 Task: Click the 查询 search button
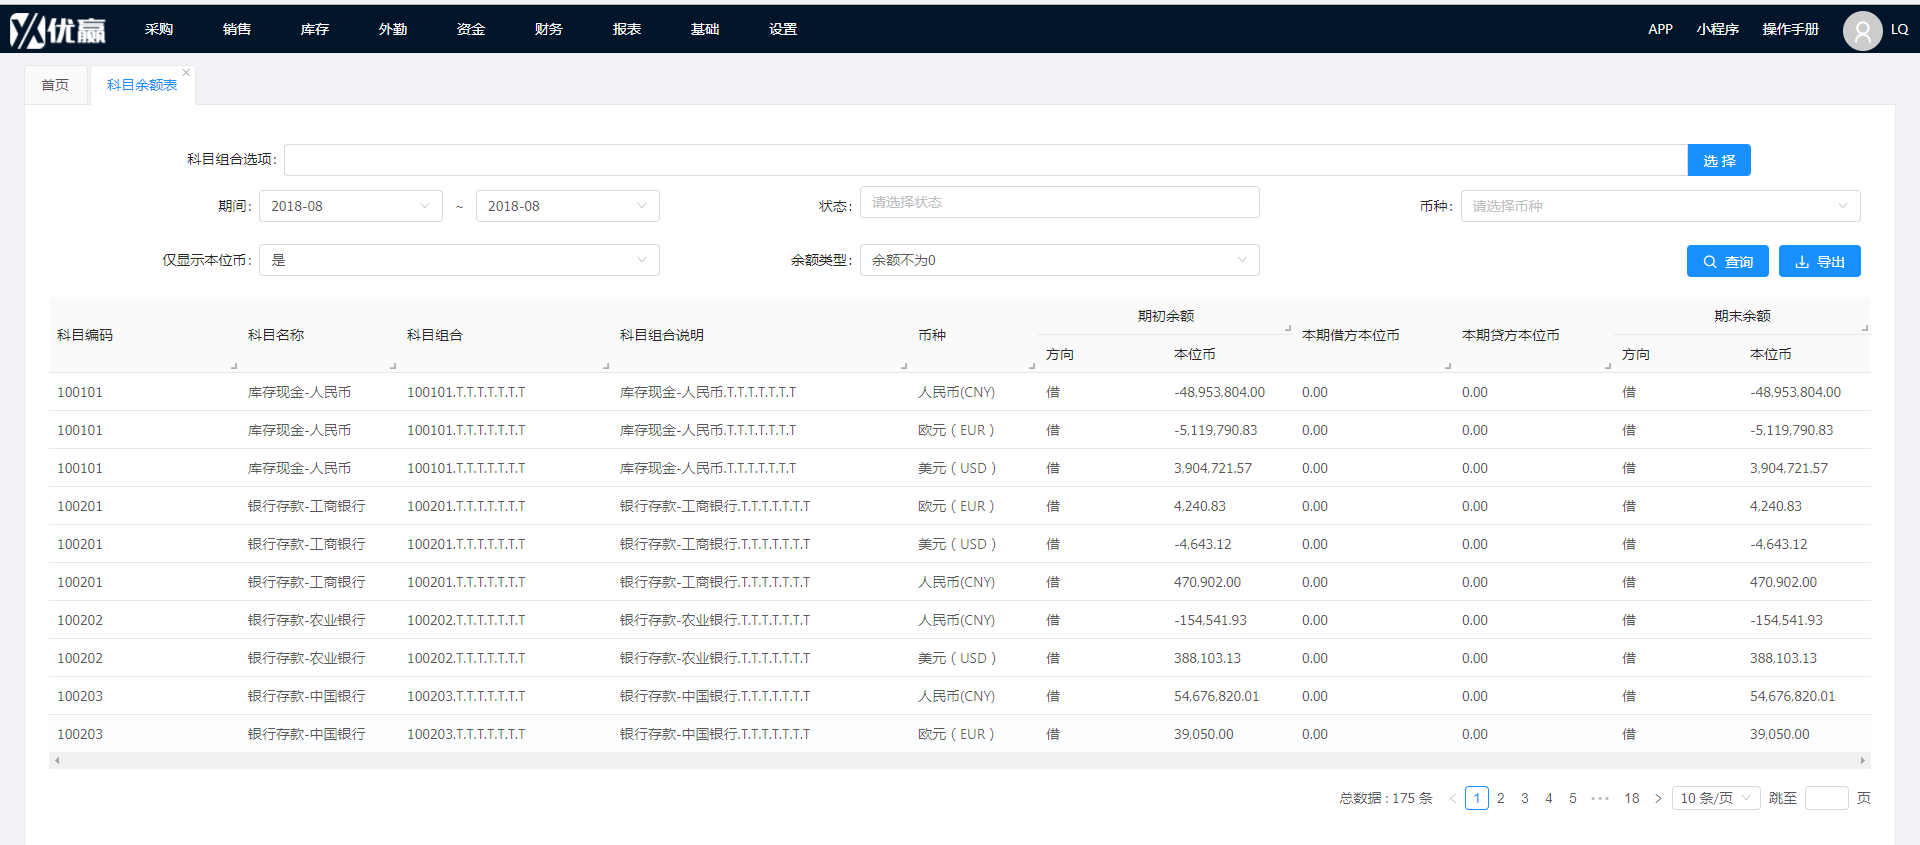[1727, 261]
